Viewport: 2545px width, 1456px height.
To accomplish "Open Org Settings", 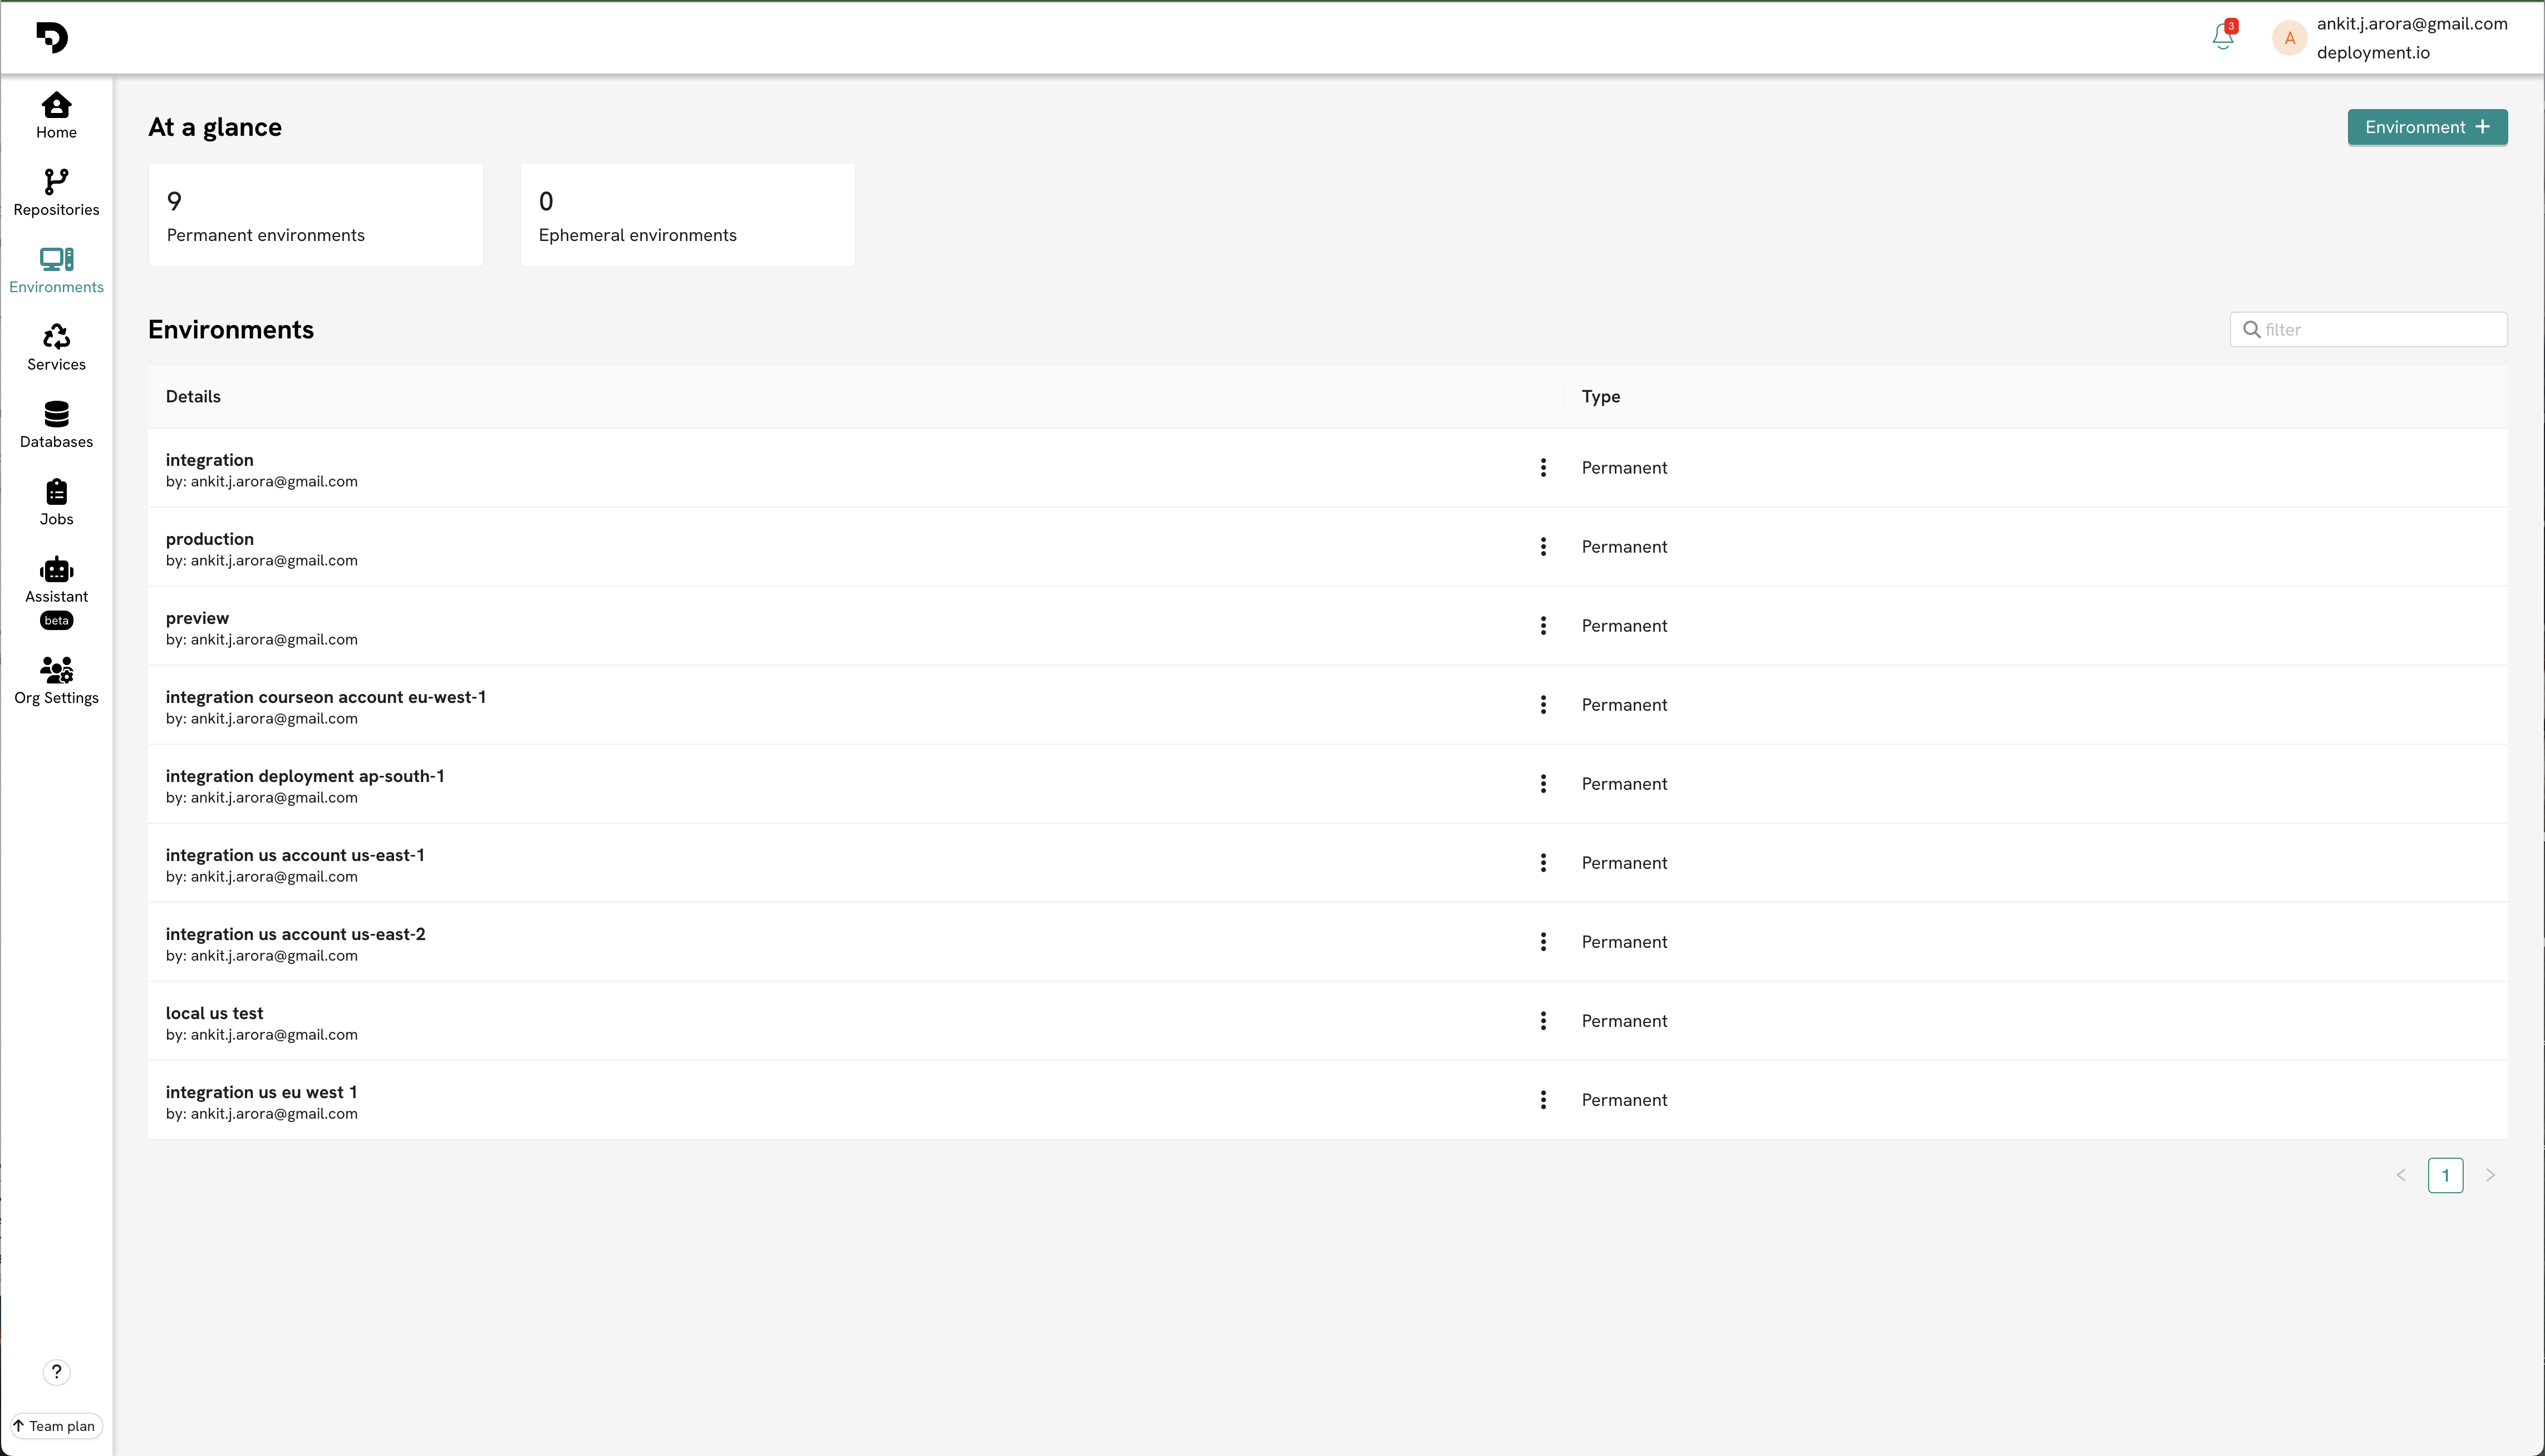I will pos(56,680).
